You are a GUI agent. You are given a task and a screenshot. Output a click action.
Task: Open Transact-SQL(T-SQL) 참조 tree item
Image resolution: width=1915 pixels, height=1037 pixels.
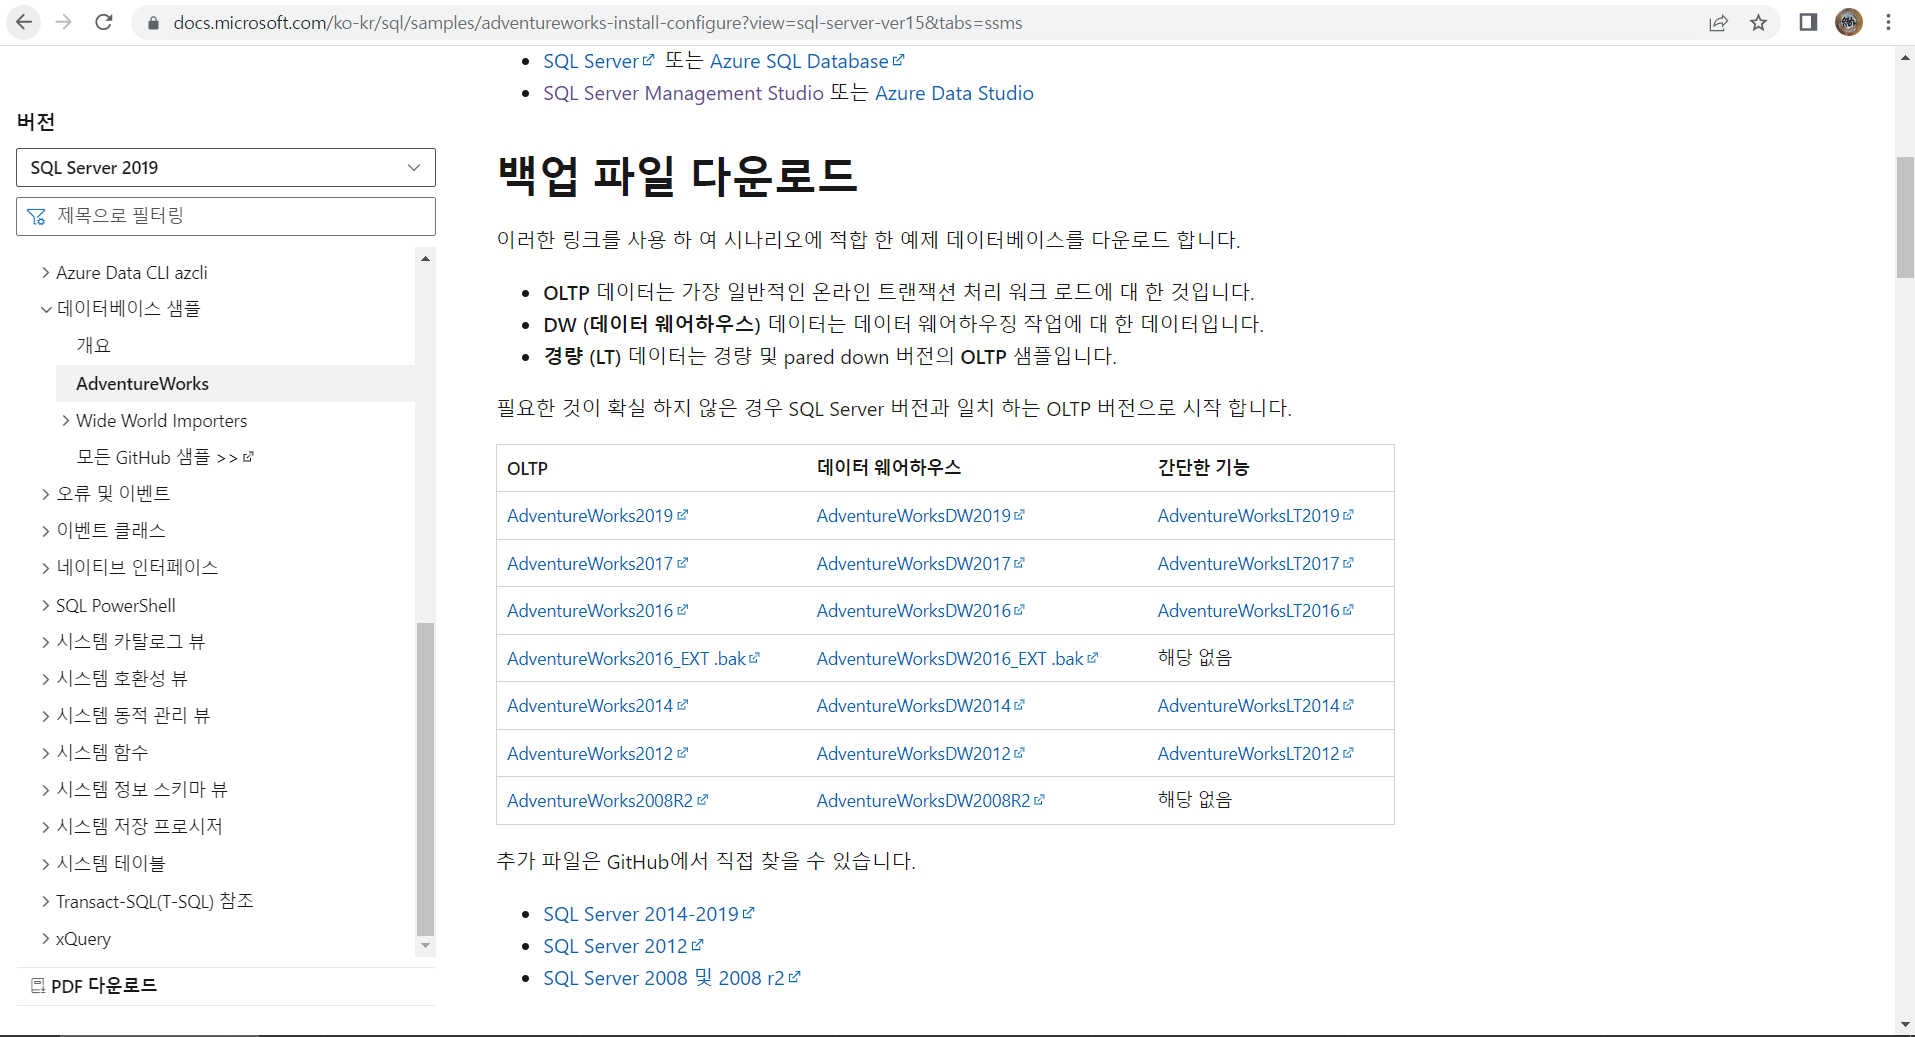click(x=155, y=901)
